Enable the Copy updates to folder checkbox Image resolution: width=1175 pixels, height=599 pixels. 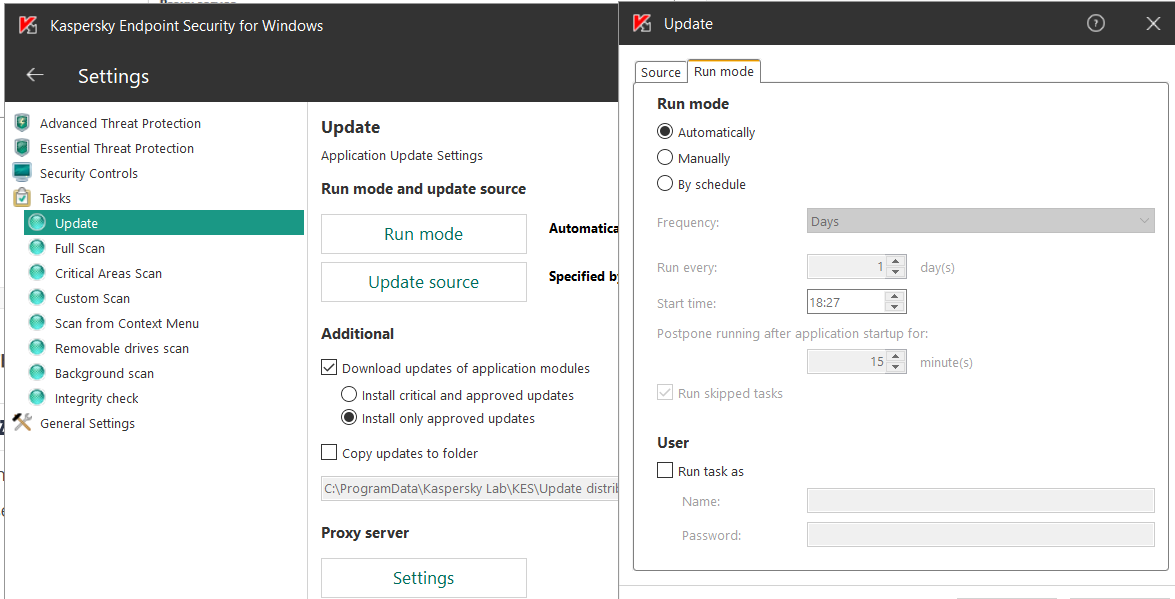coord(329,453)
